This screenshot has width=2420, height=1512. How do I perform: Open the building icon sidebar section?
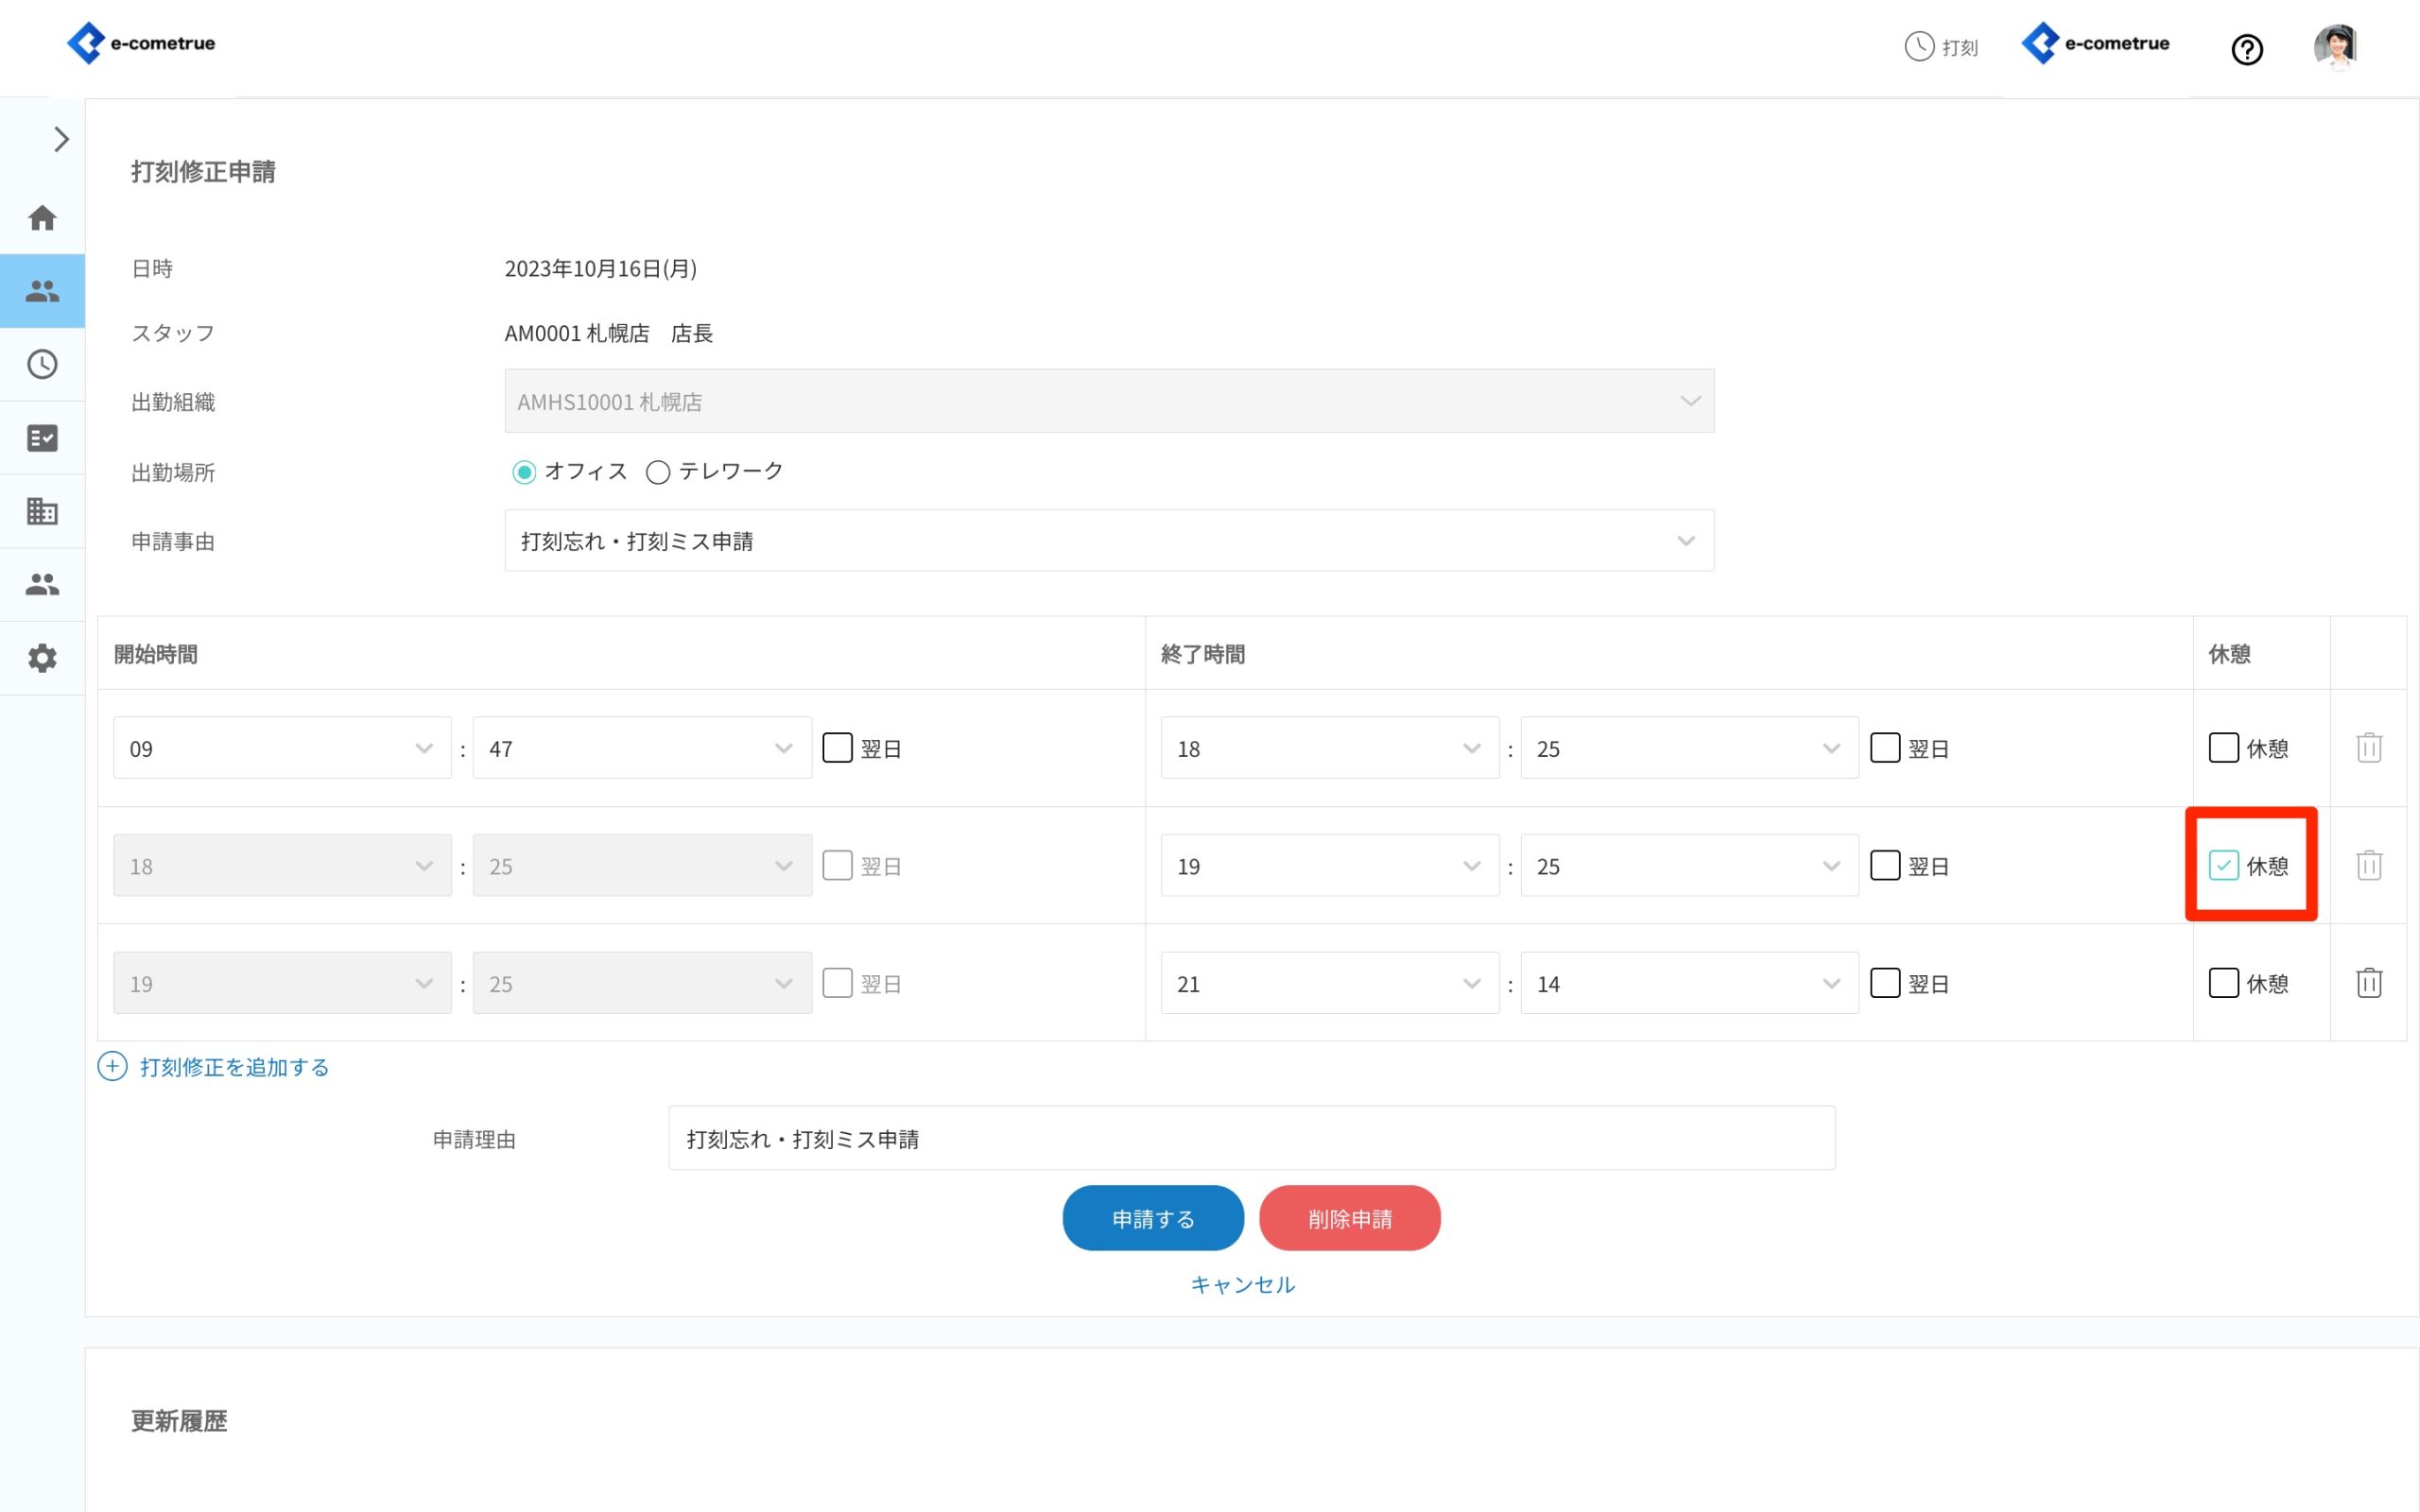[42, 511]
